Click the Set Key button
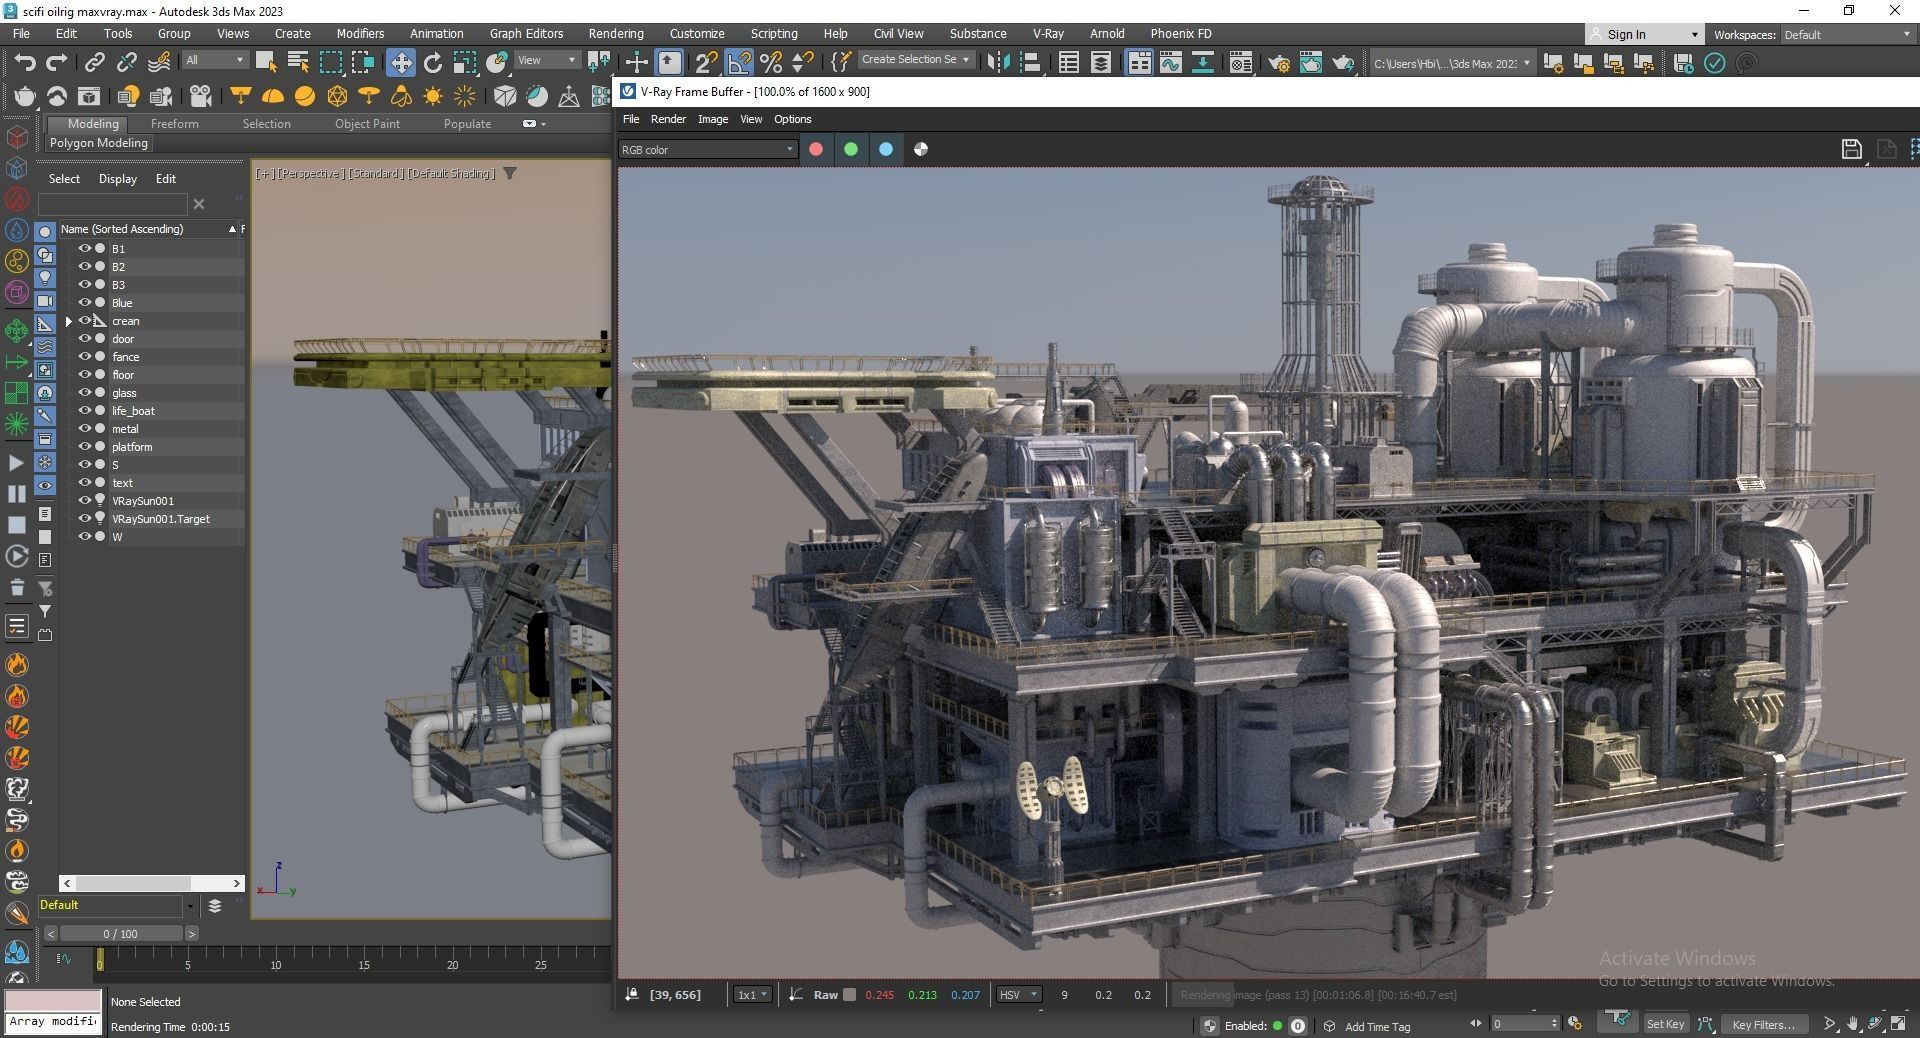Viewport: 1920px width, 1038px height. pos(1665,1024)
